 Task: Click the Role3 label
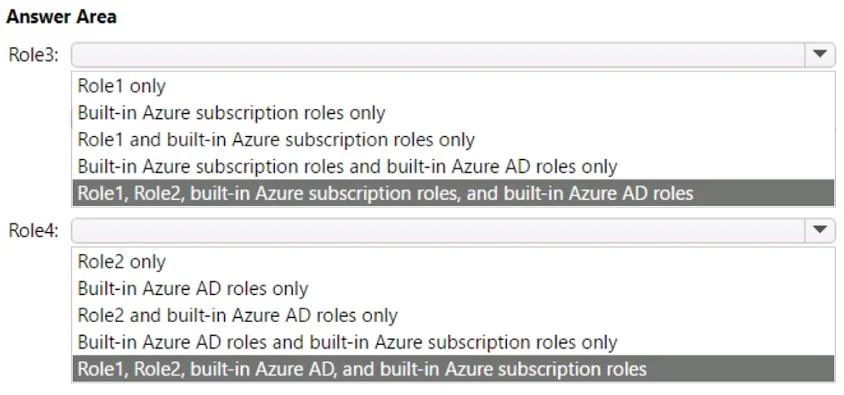click(33, 55)
